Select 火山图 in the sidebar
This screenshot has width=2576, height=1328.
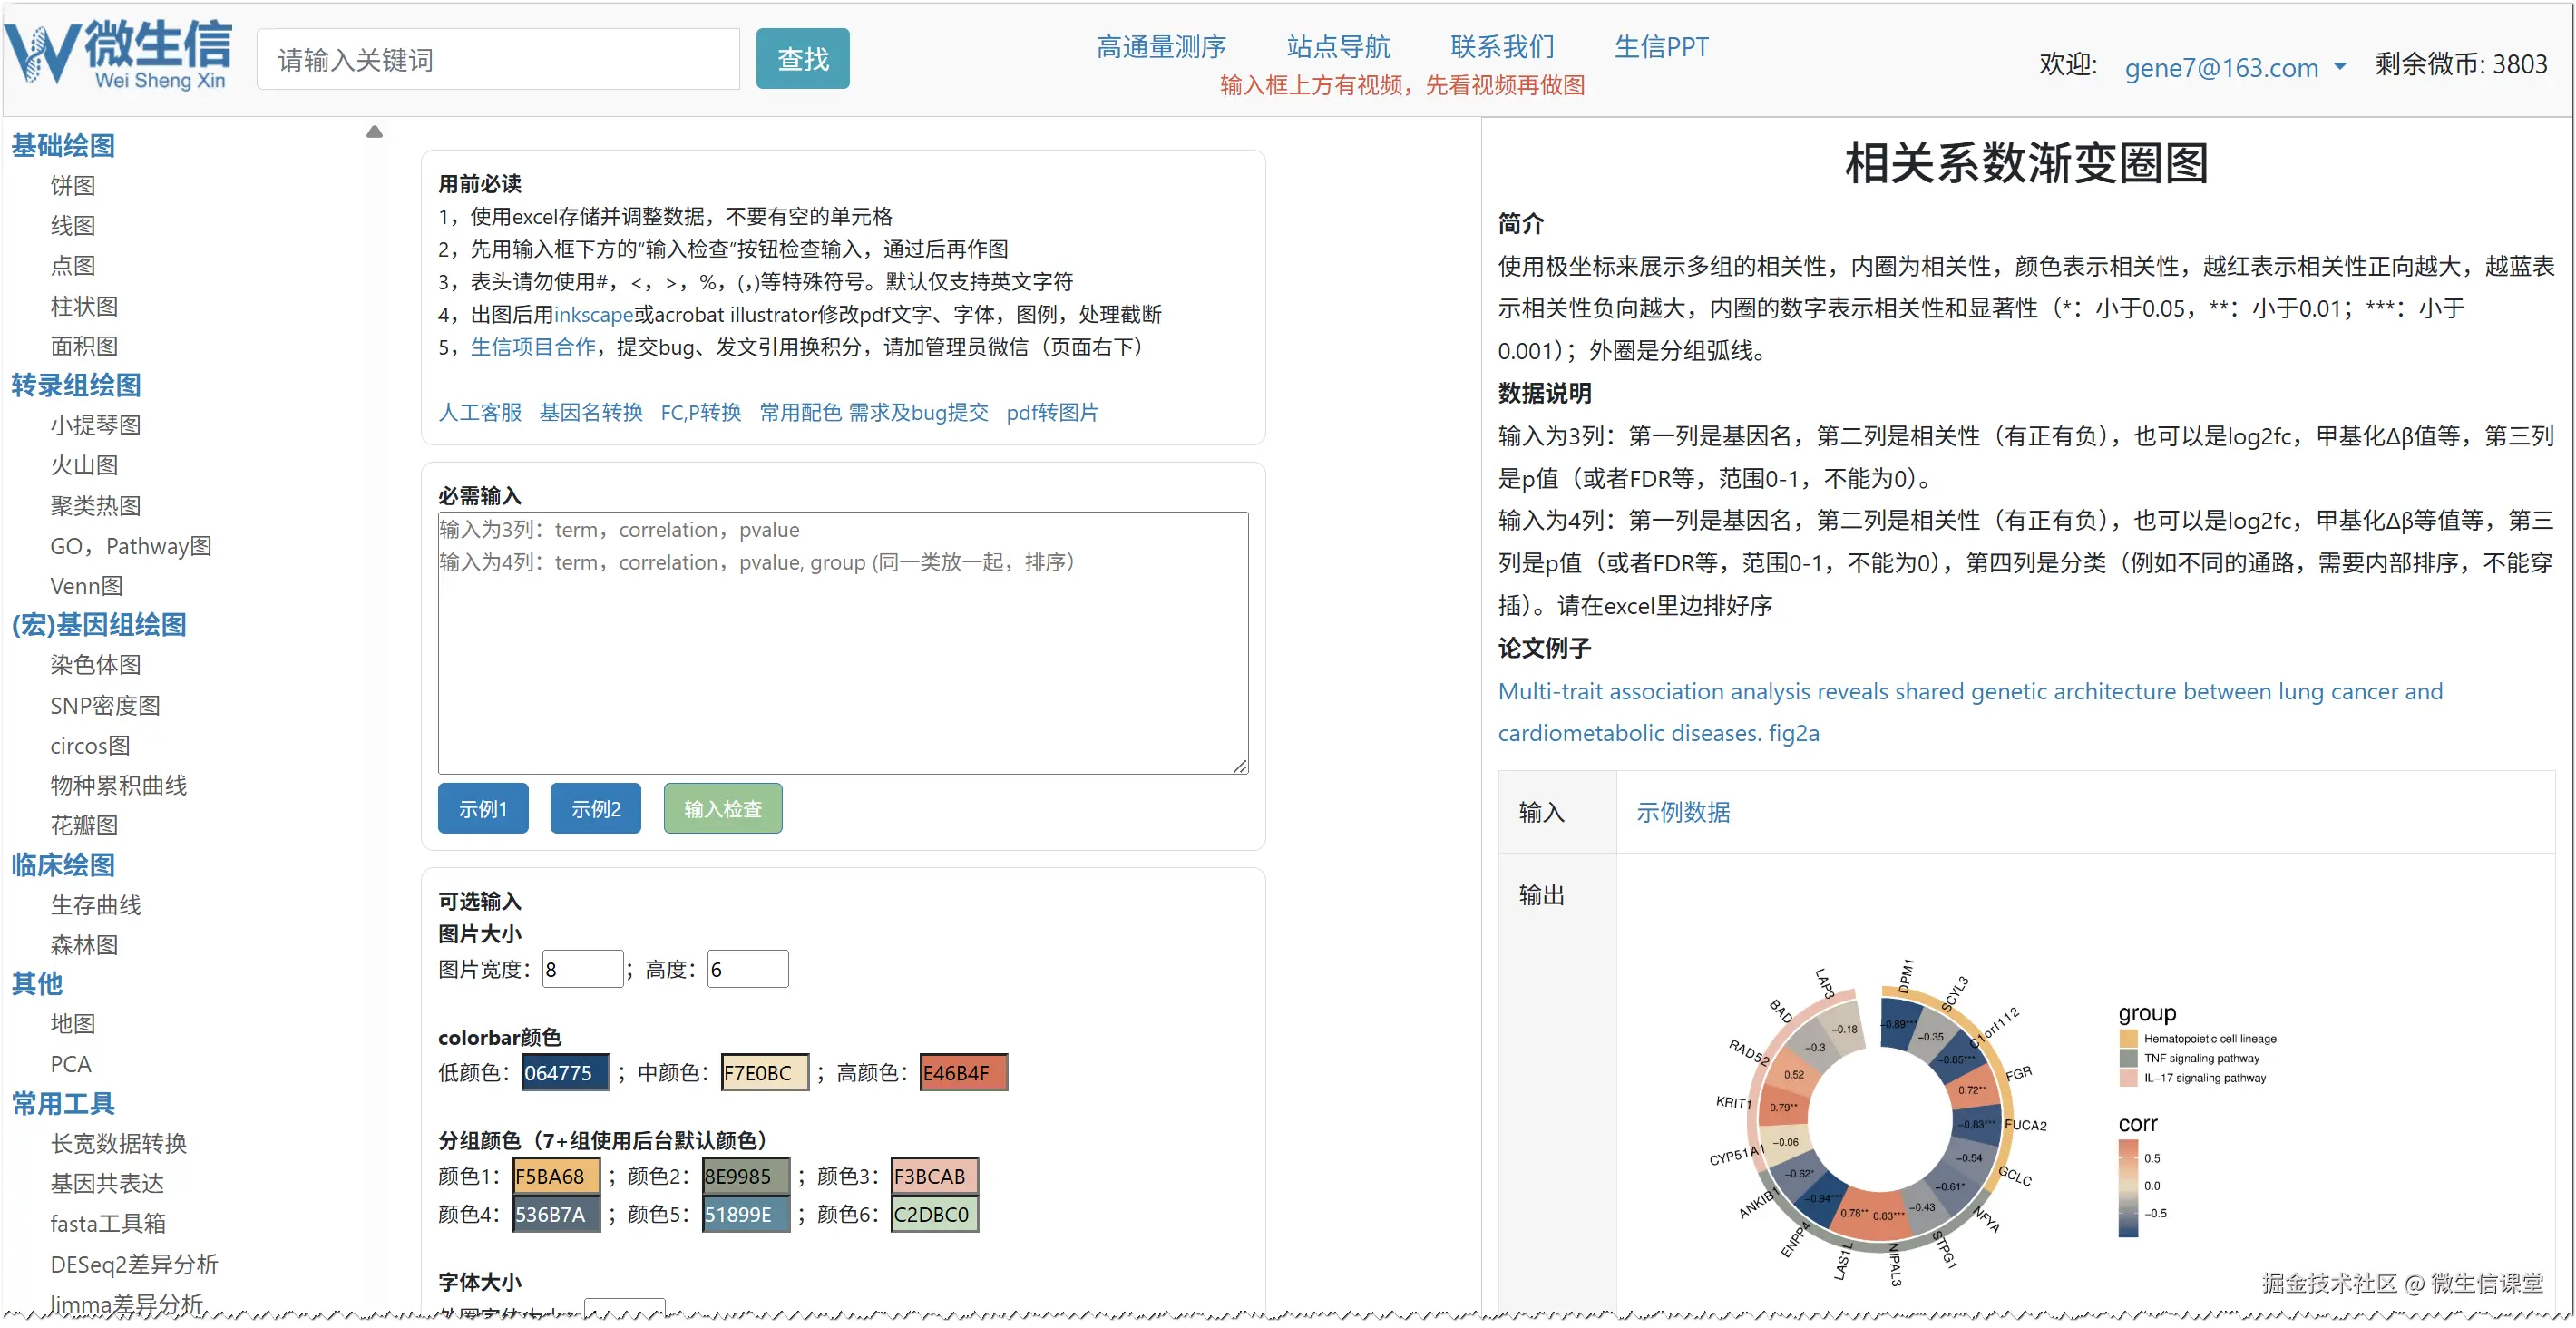84,465
